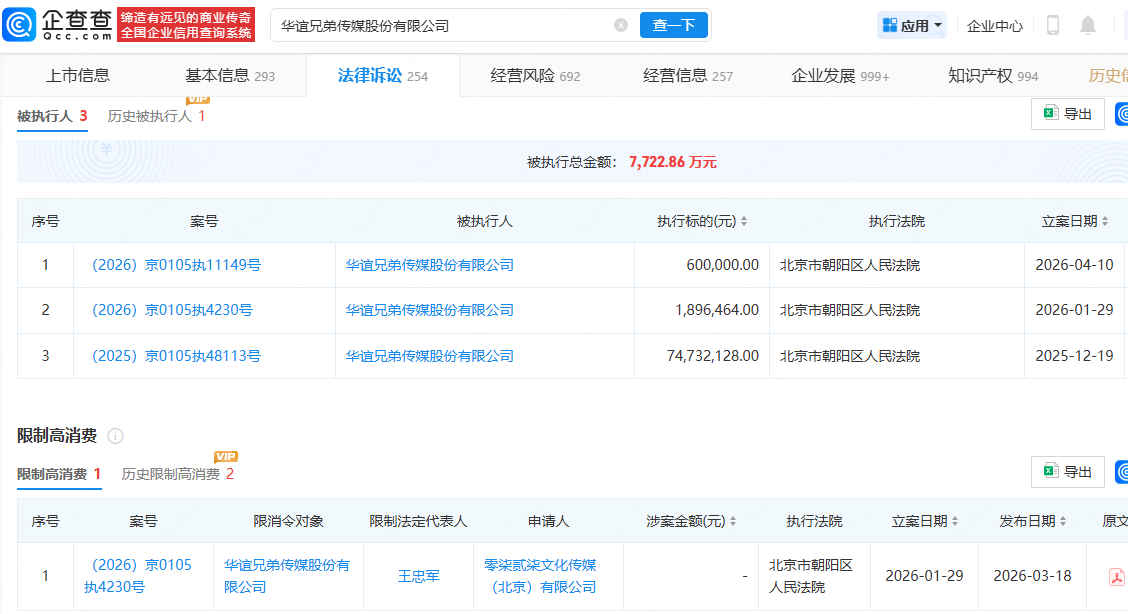Open case (2025) 京0105执48113号
The image size is (1128, 614).
click(176, 356)
